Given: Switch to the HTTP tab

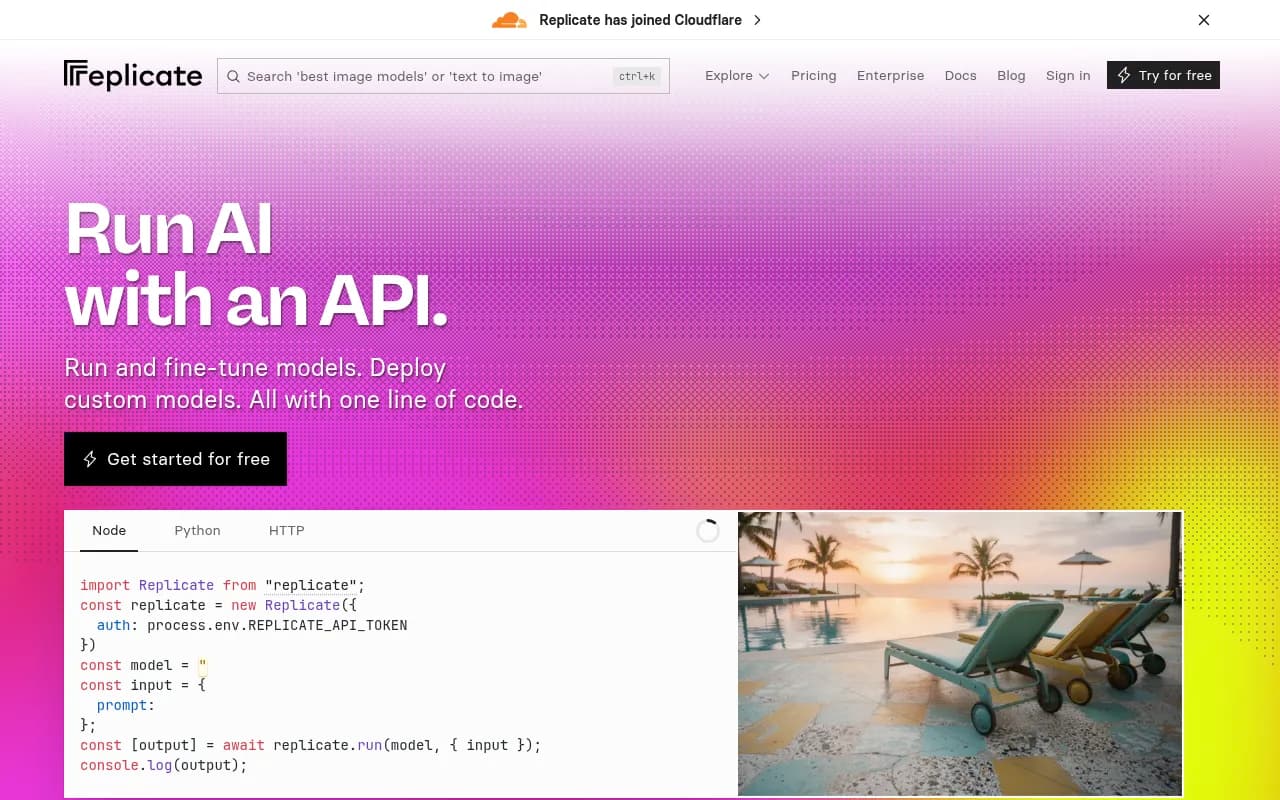Looking at the screenshot, I should coord(286,530).
